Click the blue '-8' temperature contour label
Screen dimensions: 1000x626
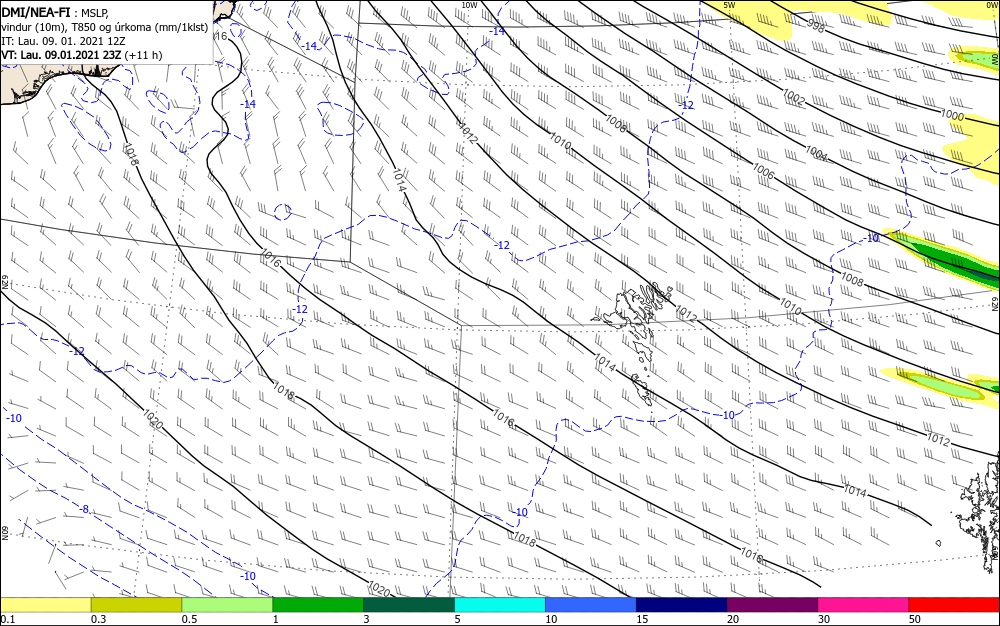(84, 509)
